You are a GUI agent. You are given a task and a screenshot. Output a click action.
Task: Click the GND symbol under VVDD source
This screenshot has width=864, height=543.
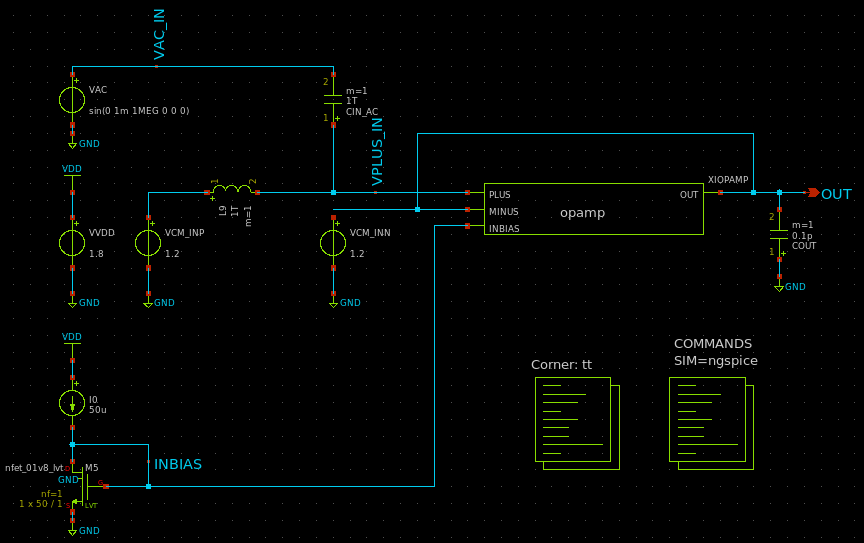[72, 303]
